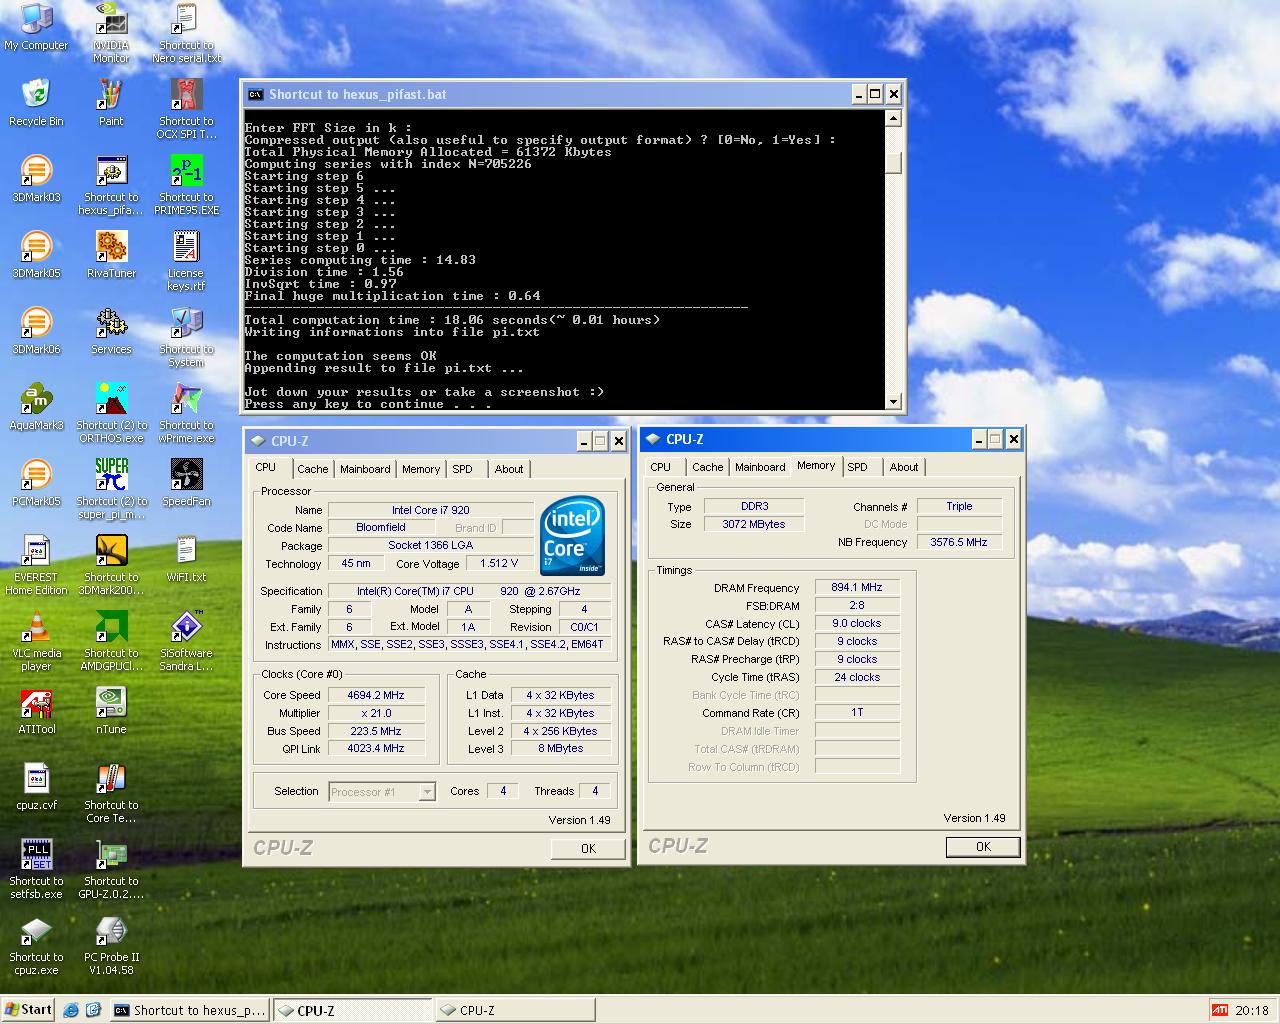This screenshot has width=1280, height=1024.
Task: Select the Paint desktop shortcut
Action: pyautogui.click(x=111, y=103)
